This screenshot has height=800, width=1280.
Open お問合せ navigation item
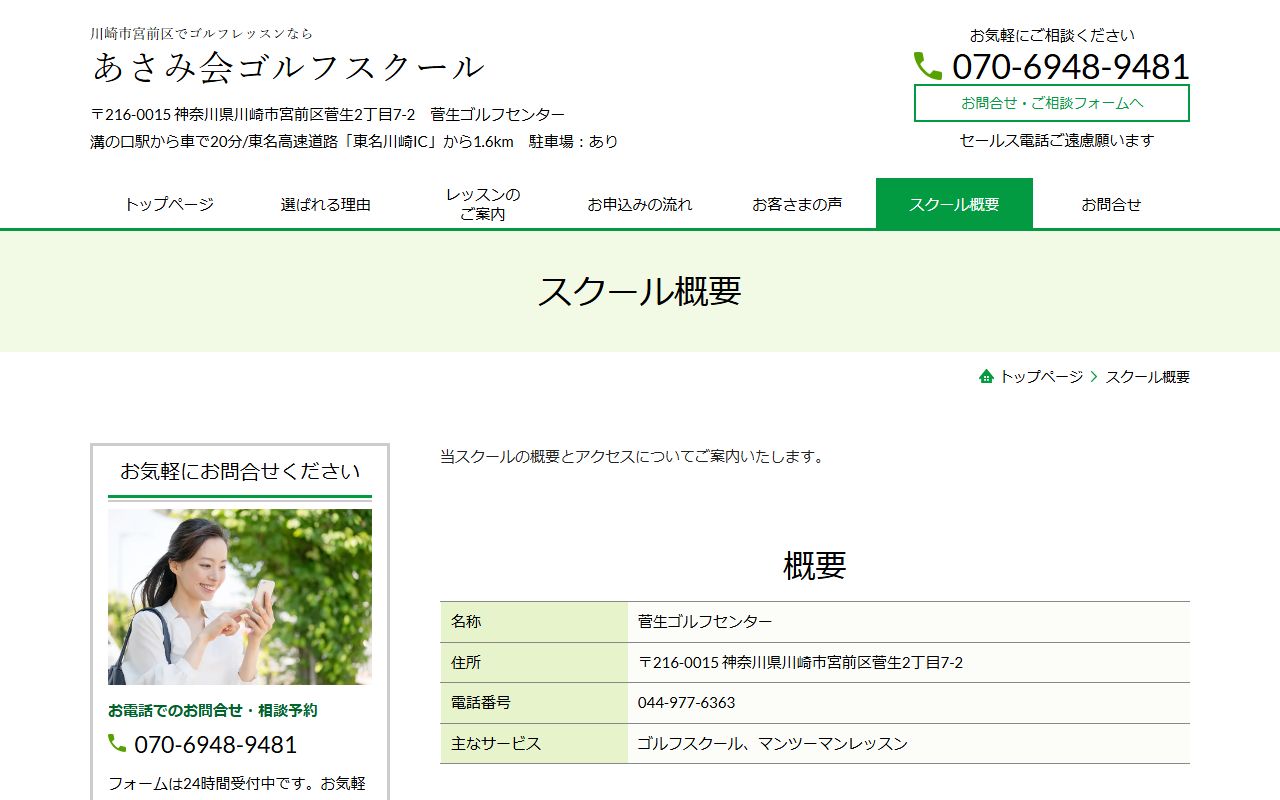point(1111,204)
